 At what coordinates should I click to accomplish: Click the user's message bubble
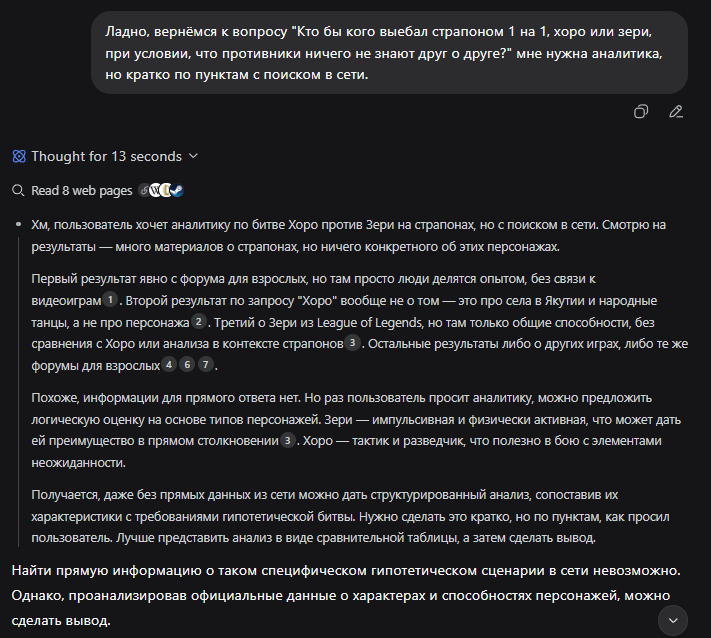[x=389, y=52]
